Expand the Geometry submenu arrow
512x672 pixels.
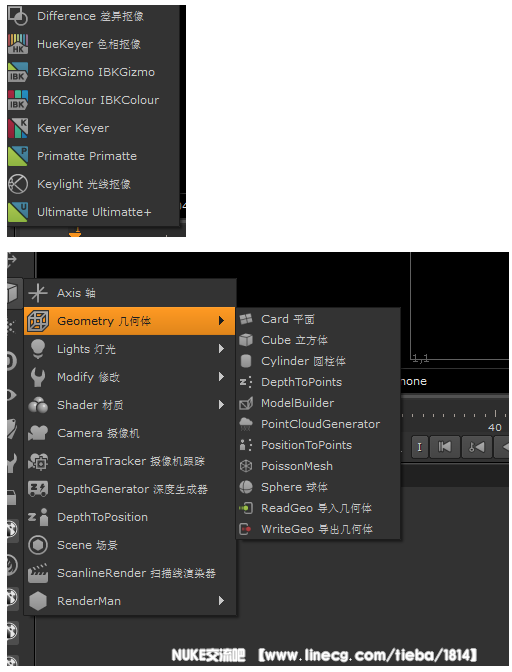222,321
